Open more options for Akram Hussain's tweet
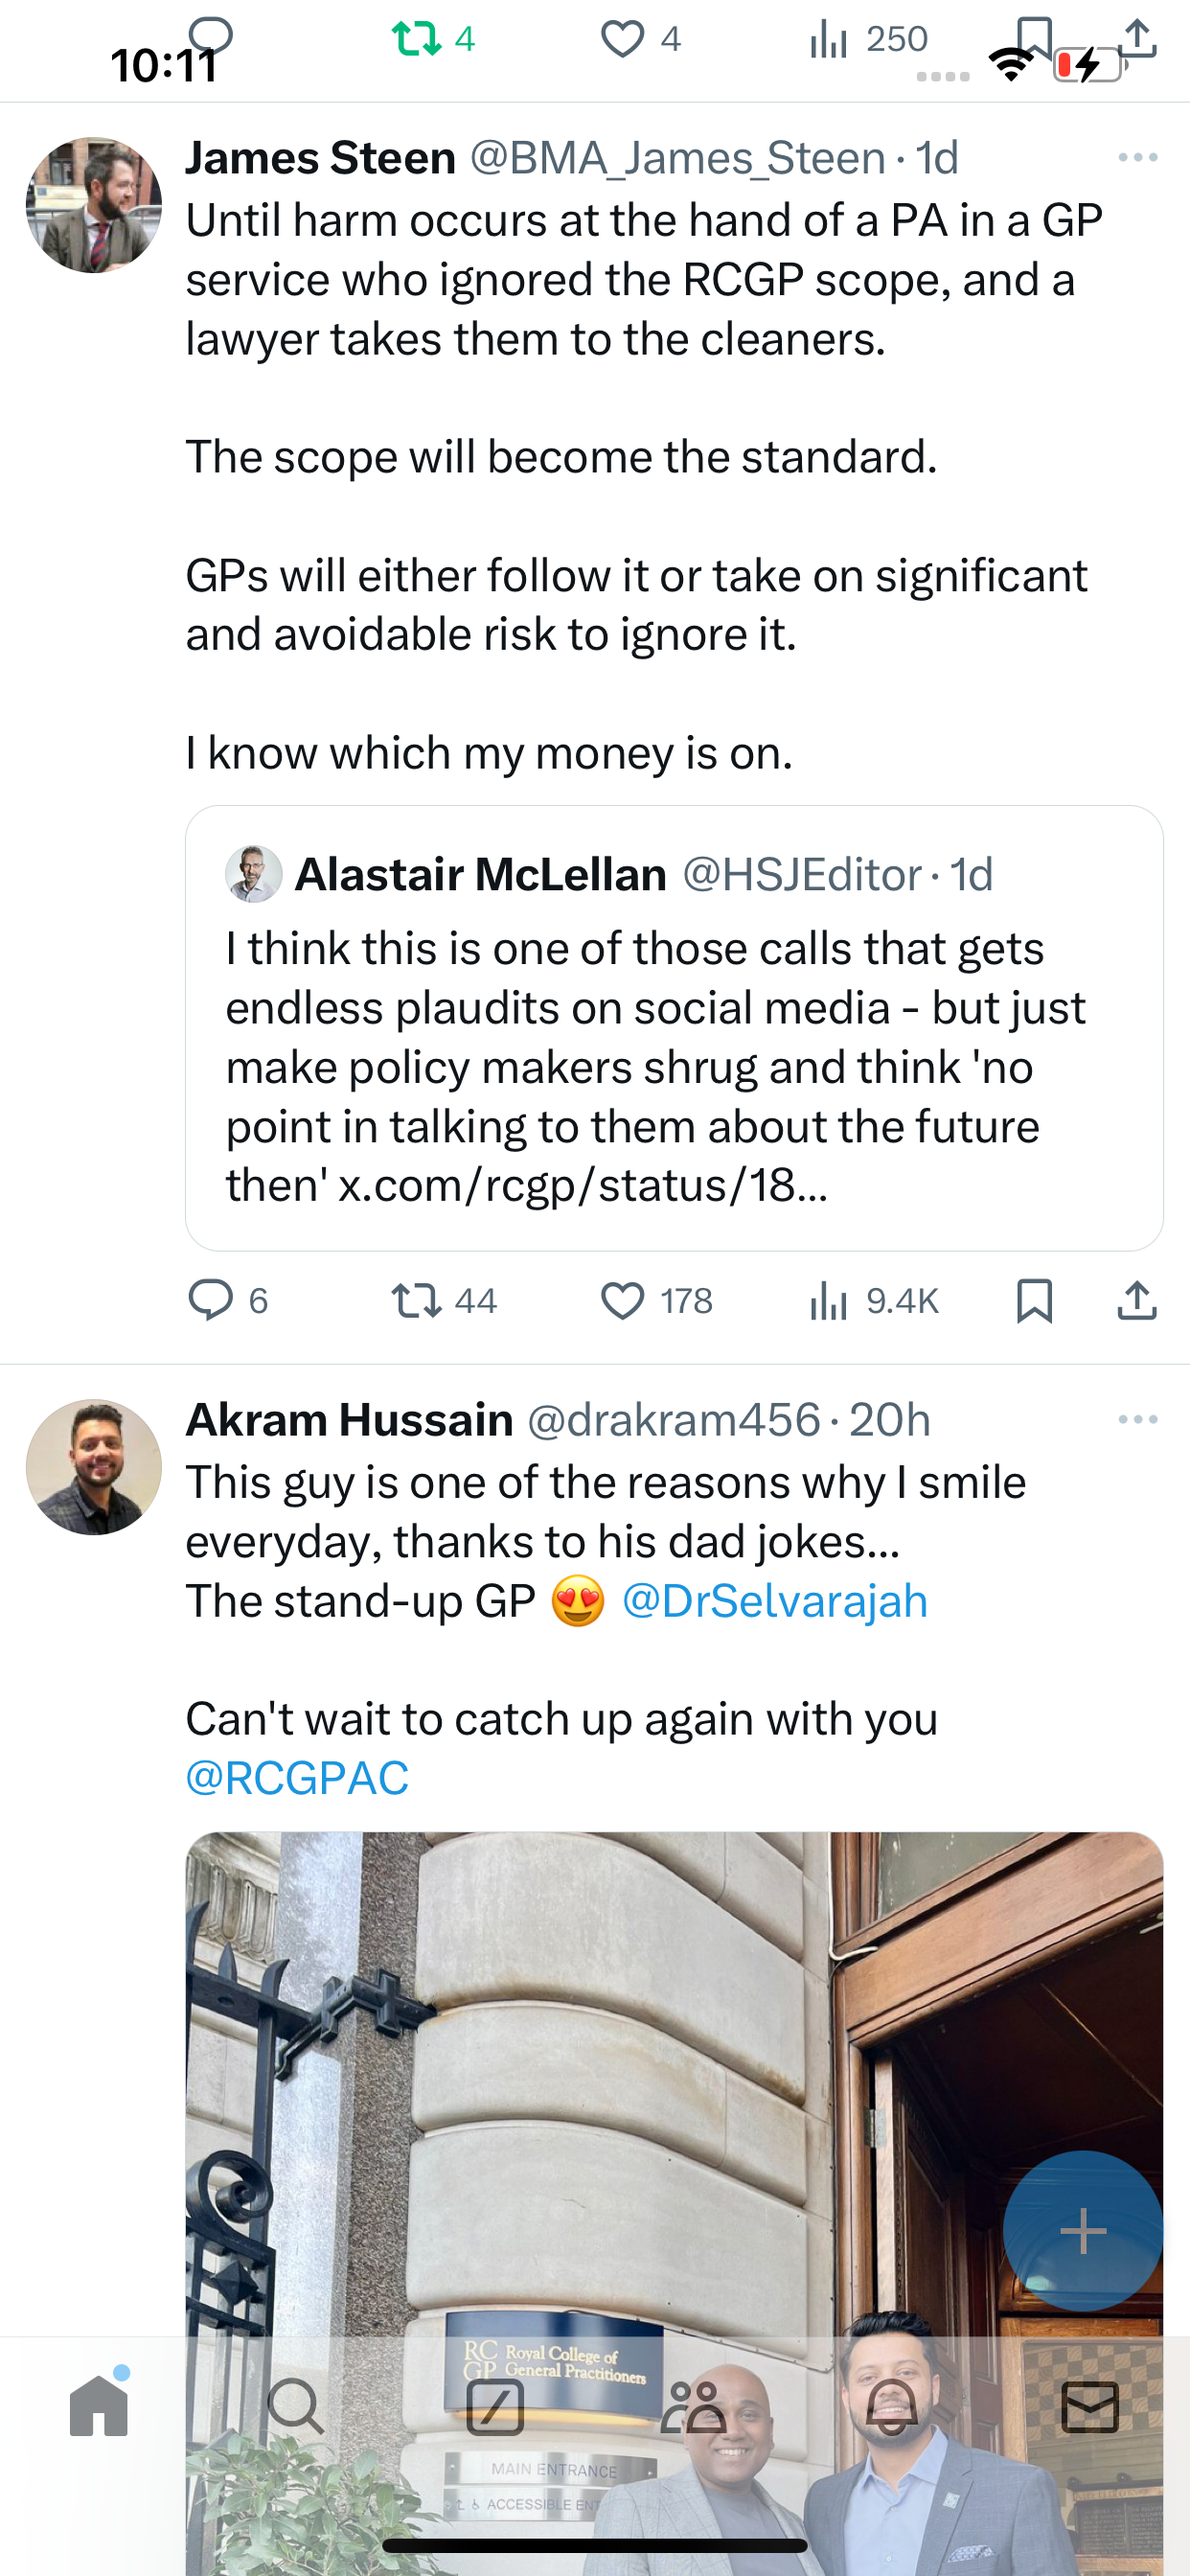The width and height of the screenshot is (1190, 2576). [1138, 1419]
